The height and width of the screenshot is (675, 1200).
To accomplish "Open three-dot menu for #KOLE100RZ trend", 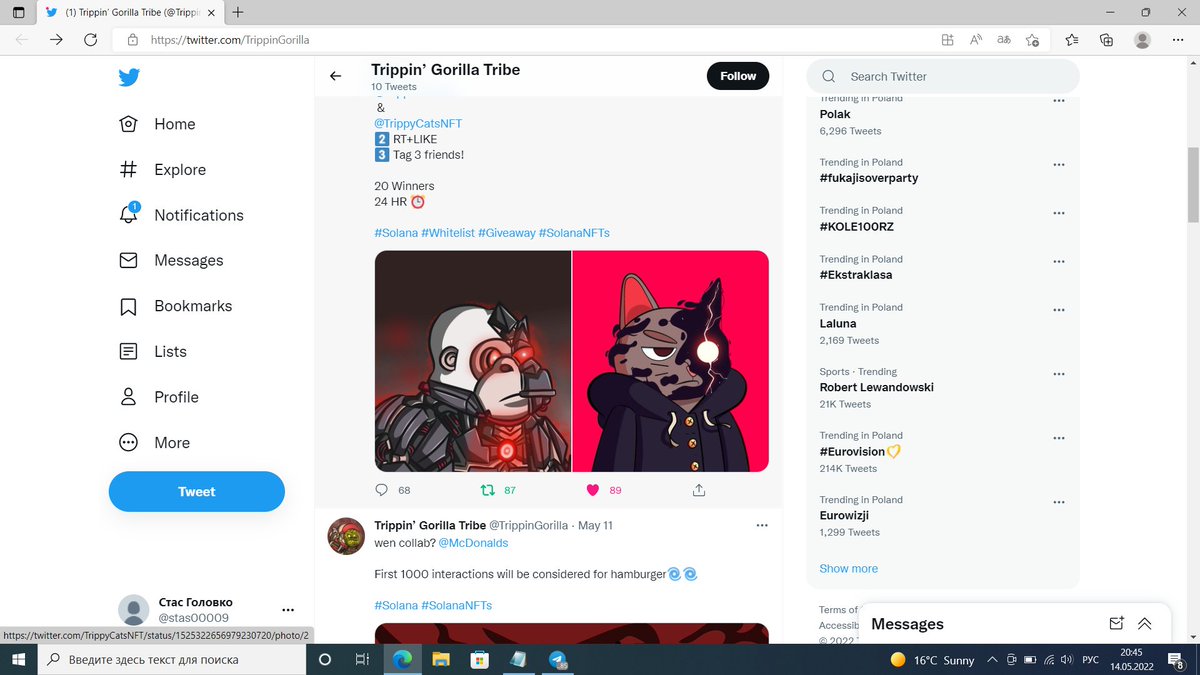I will [1059, 213].
